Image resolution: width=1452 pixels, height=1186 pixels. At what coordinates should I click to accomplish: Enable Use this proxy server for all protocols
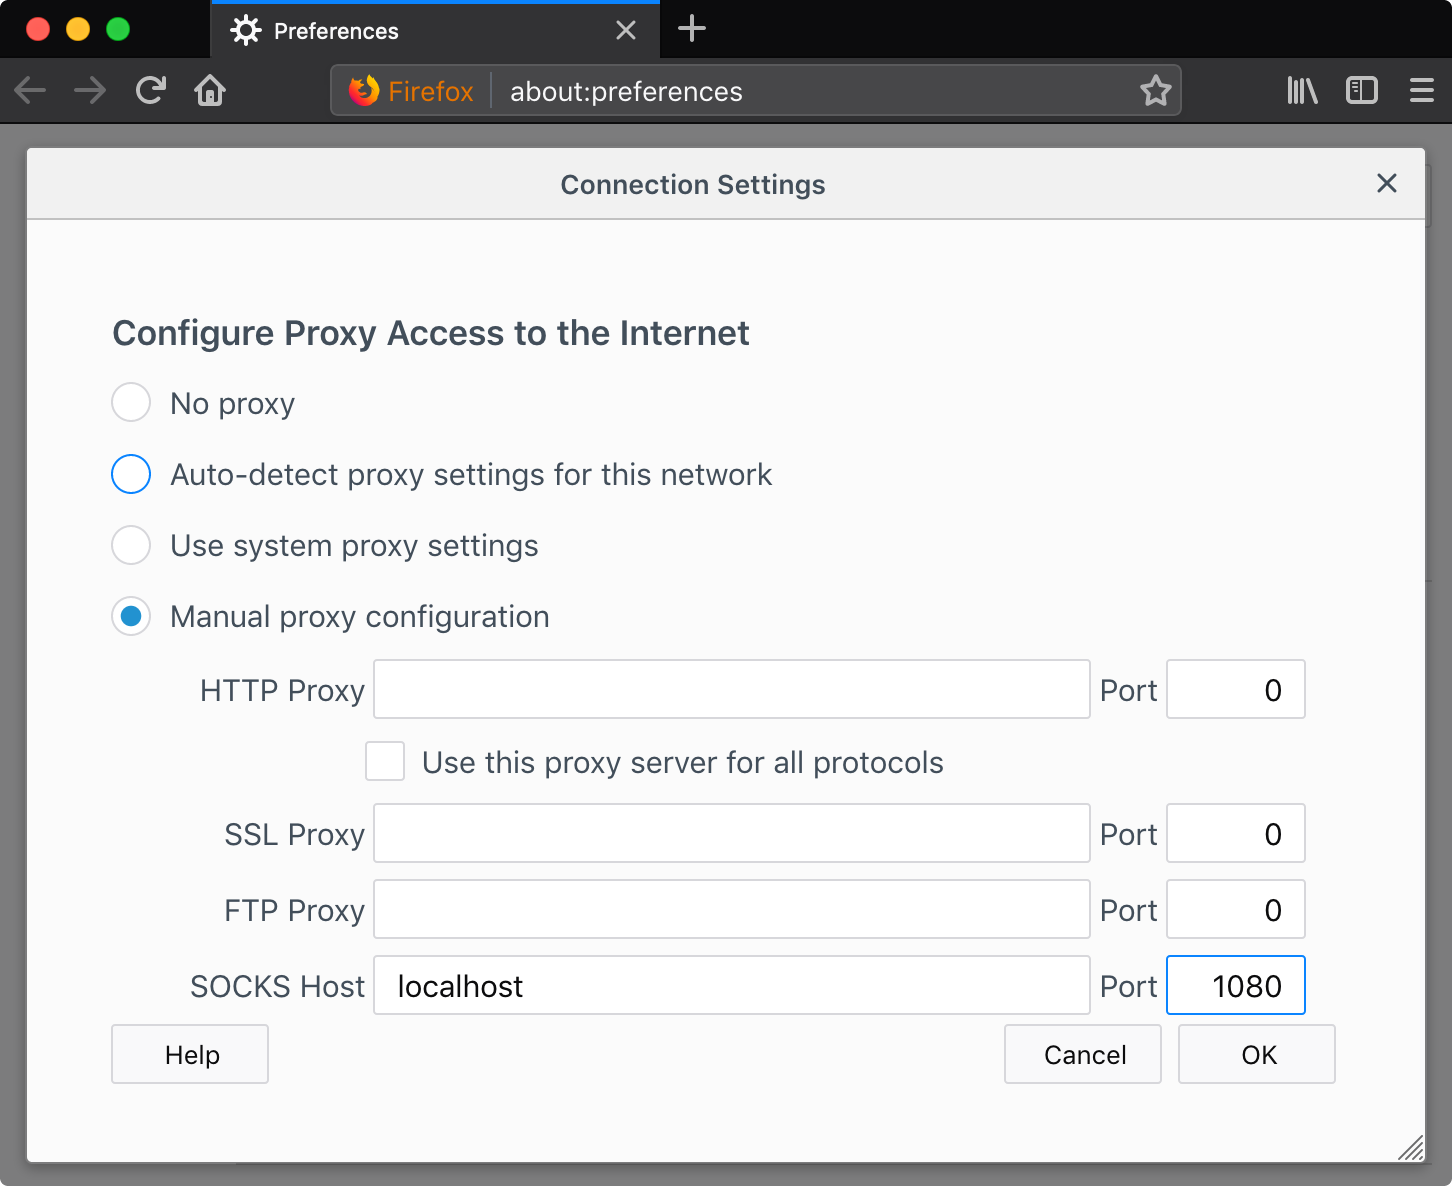385,762
